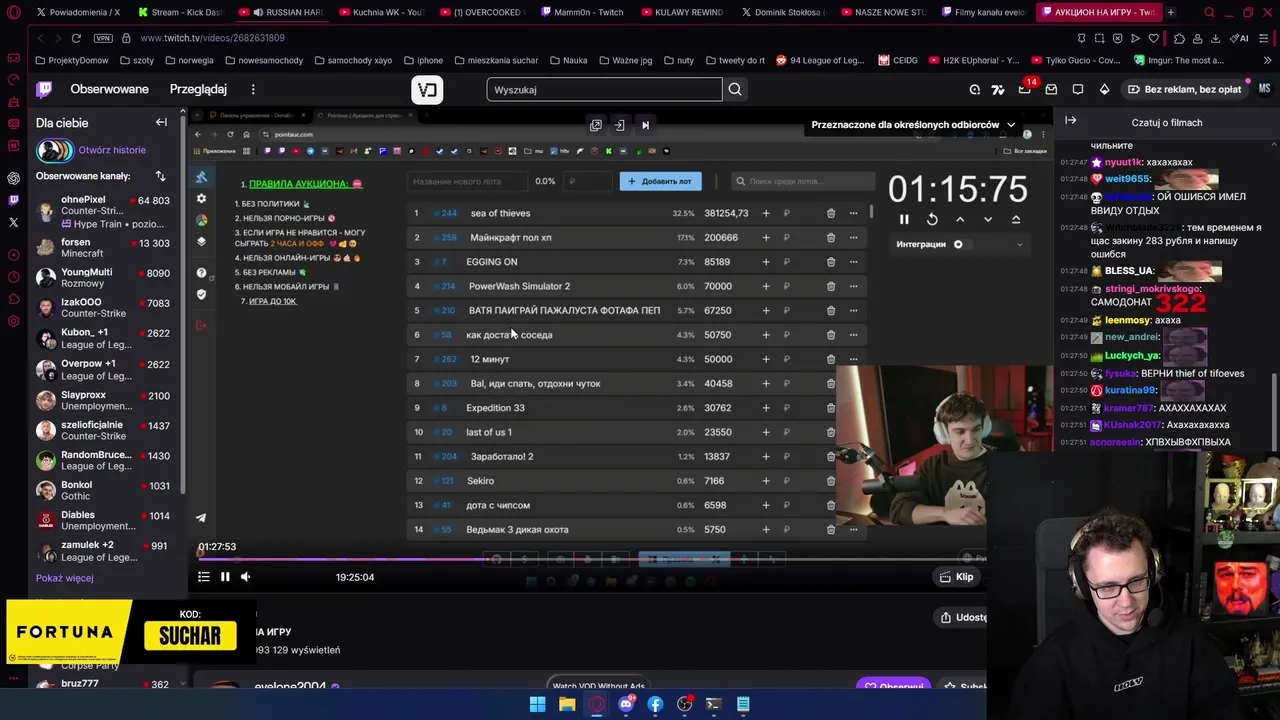The image size is (1280, 720).
Task: Click the Udostępnij share button
Action: [962, 617]
